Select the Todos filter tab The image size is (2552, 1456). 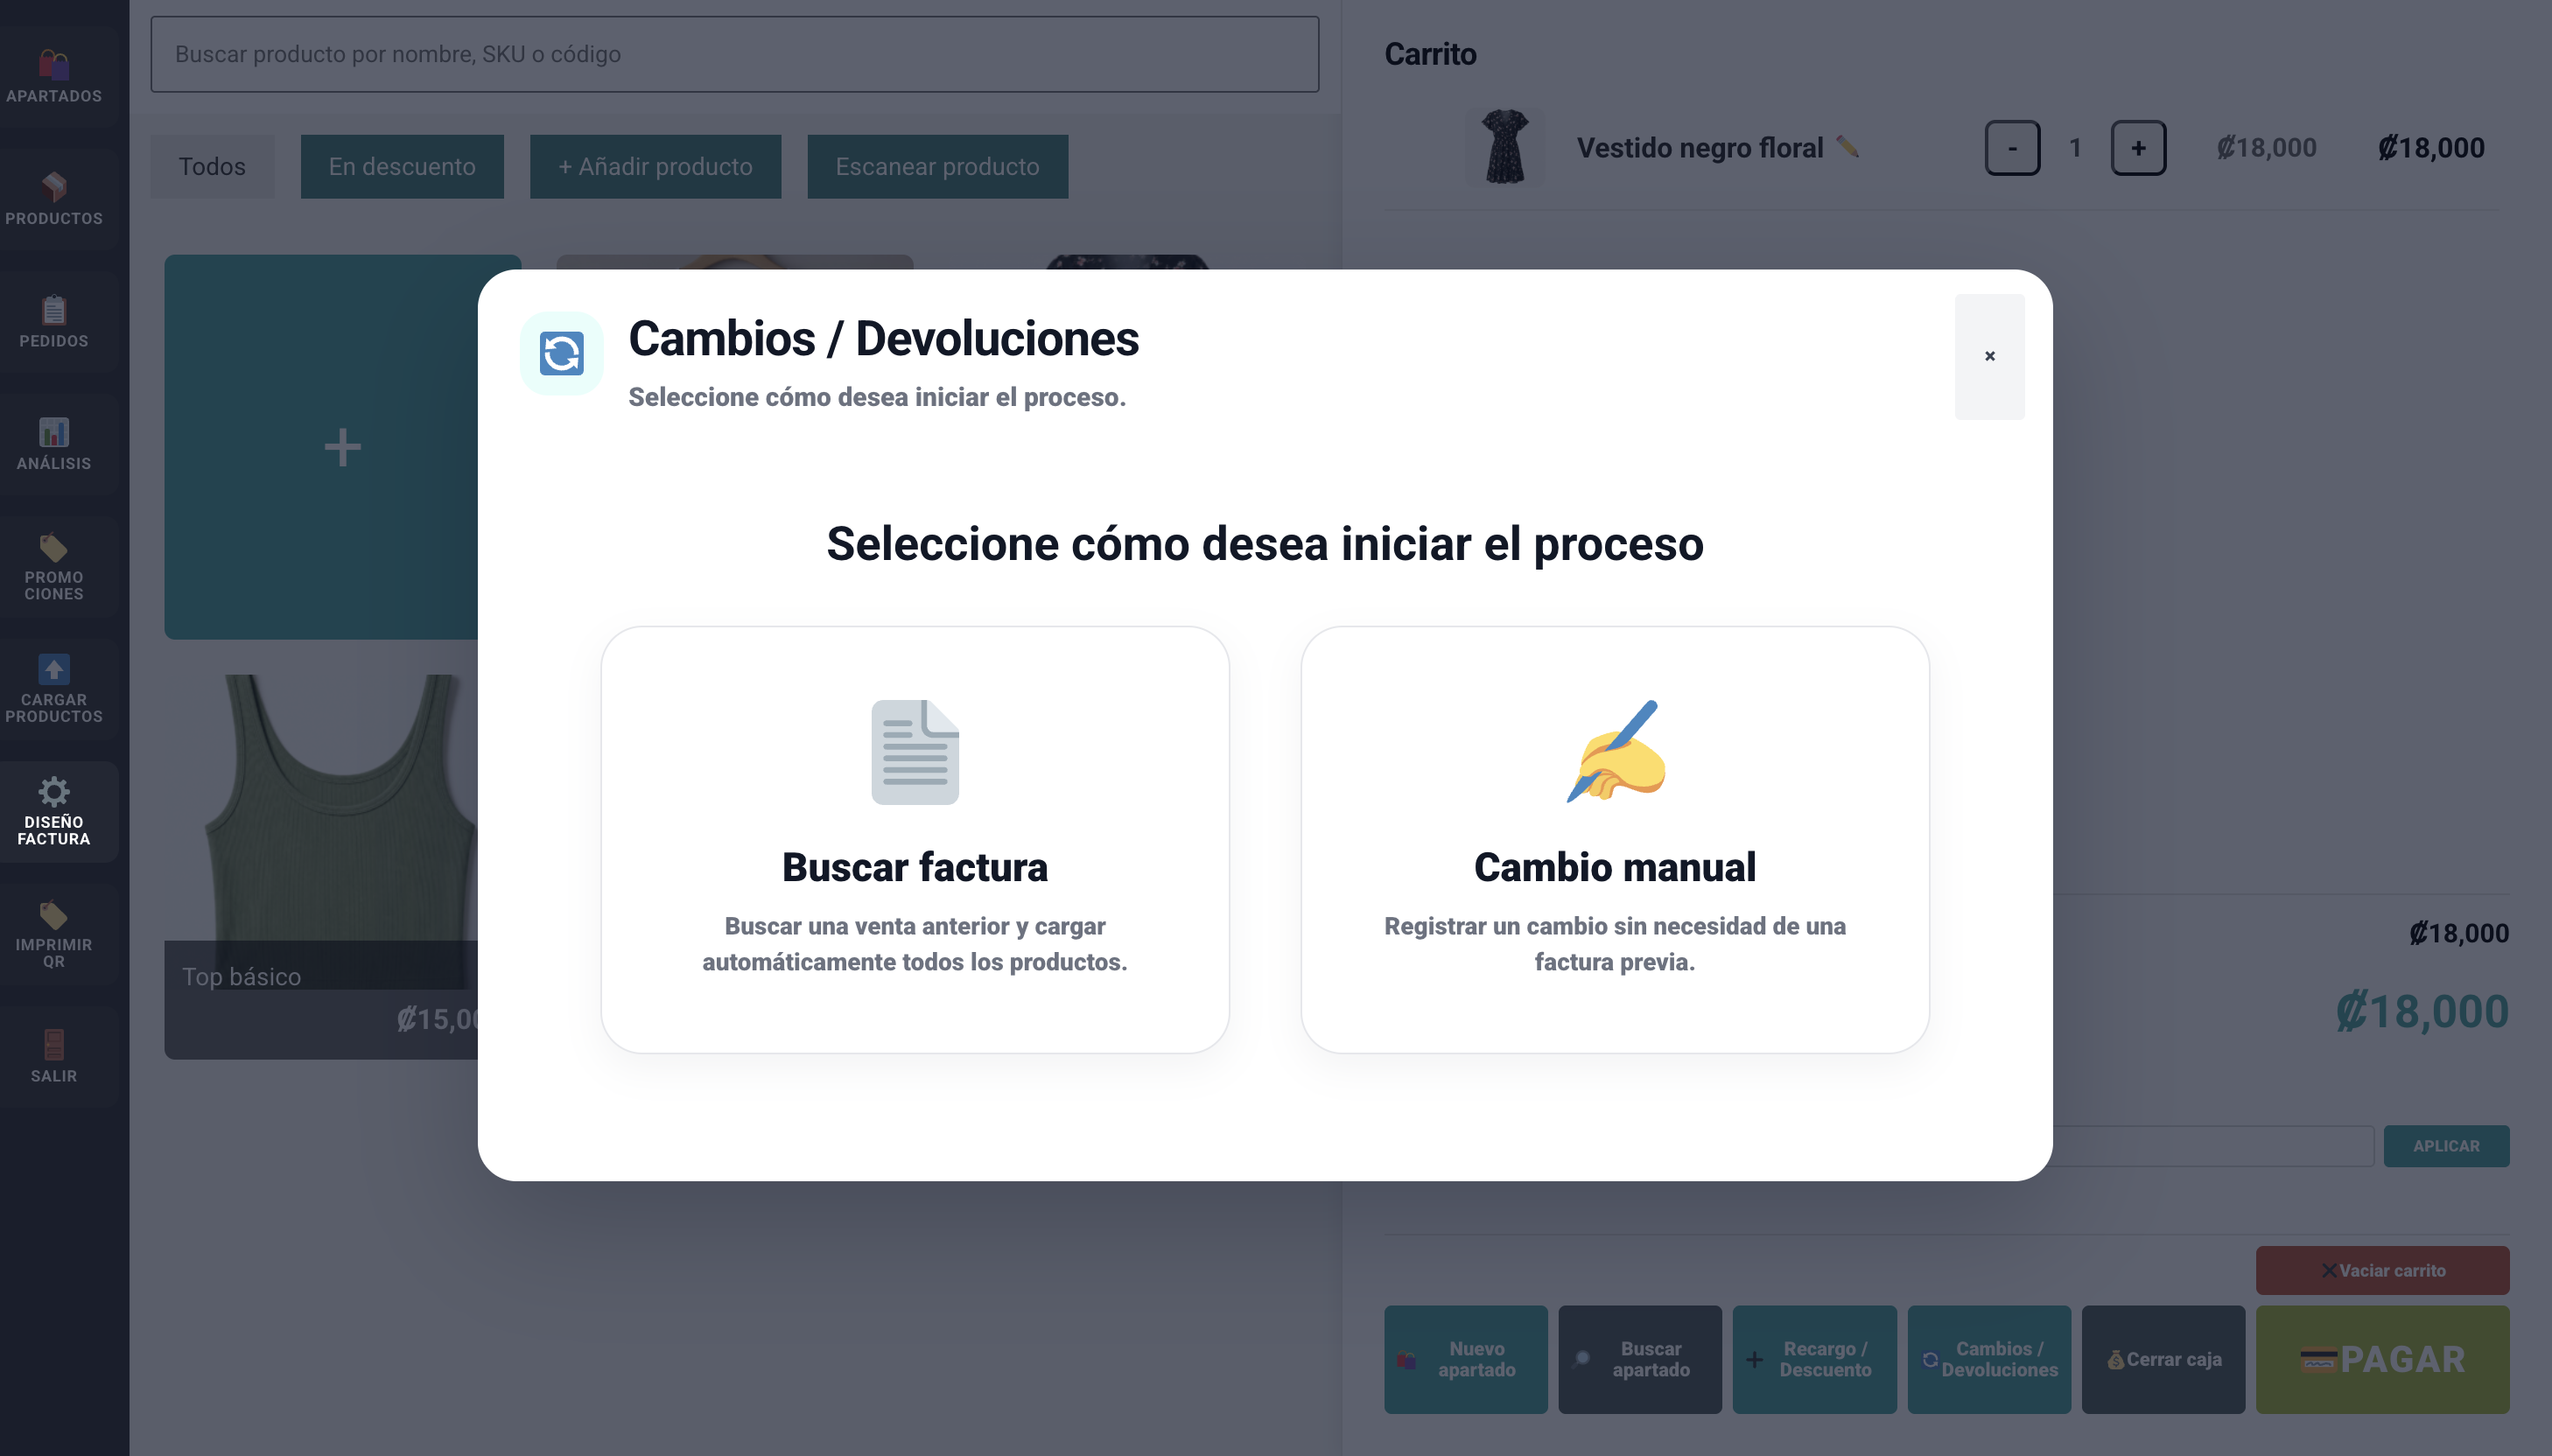212,166
